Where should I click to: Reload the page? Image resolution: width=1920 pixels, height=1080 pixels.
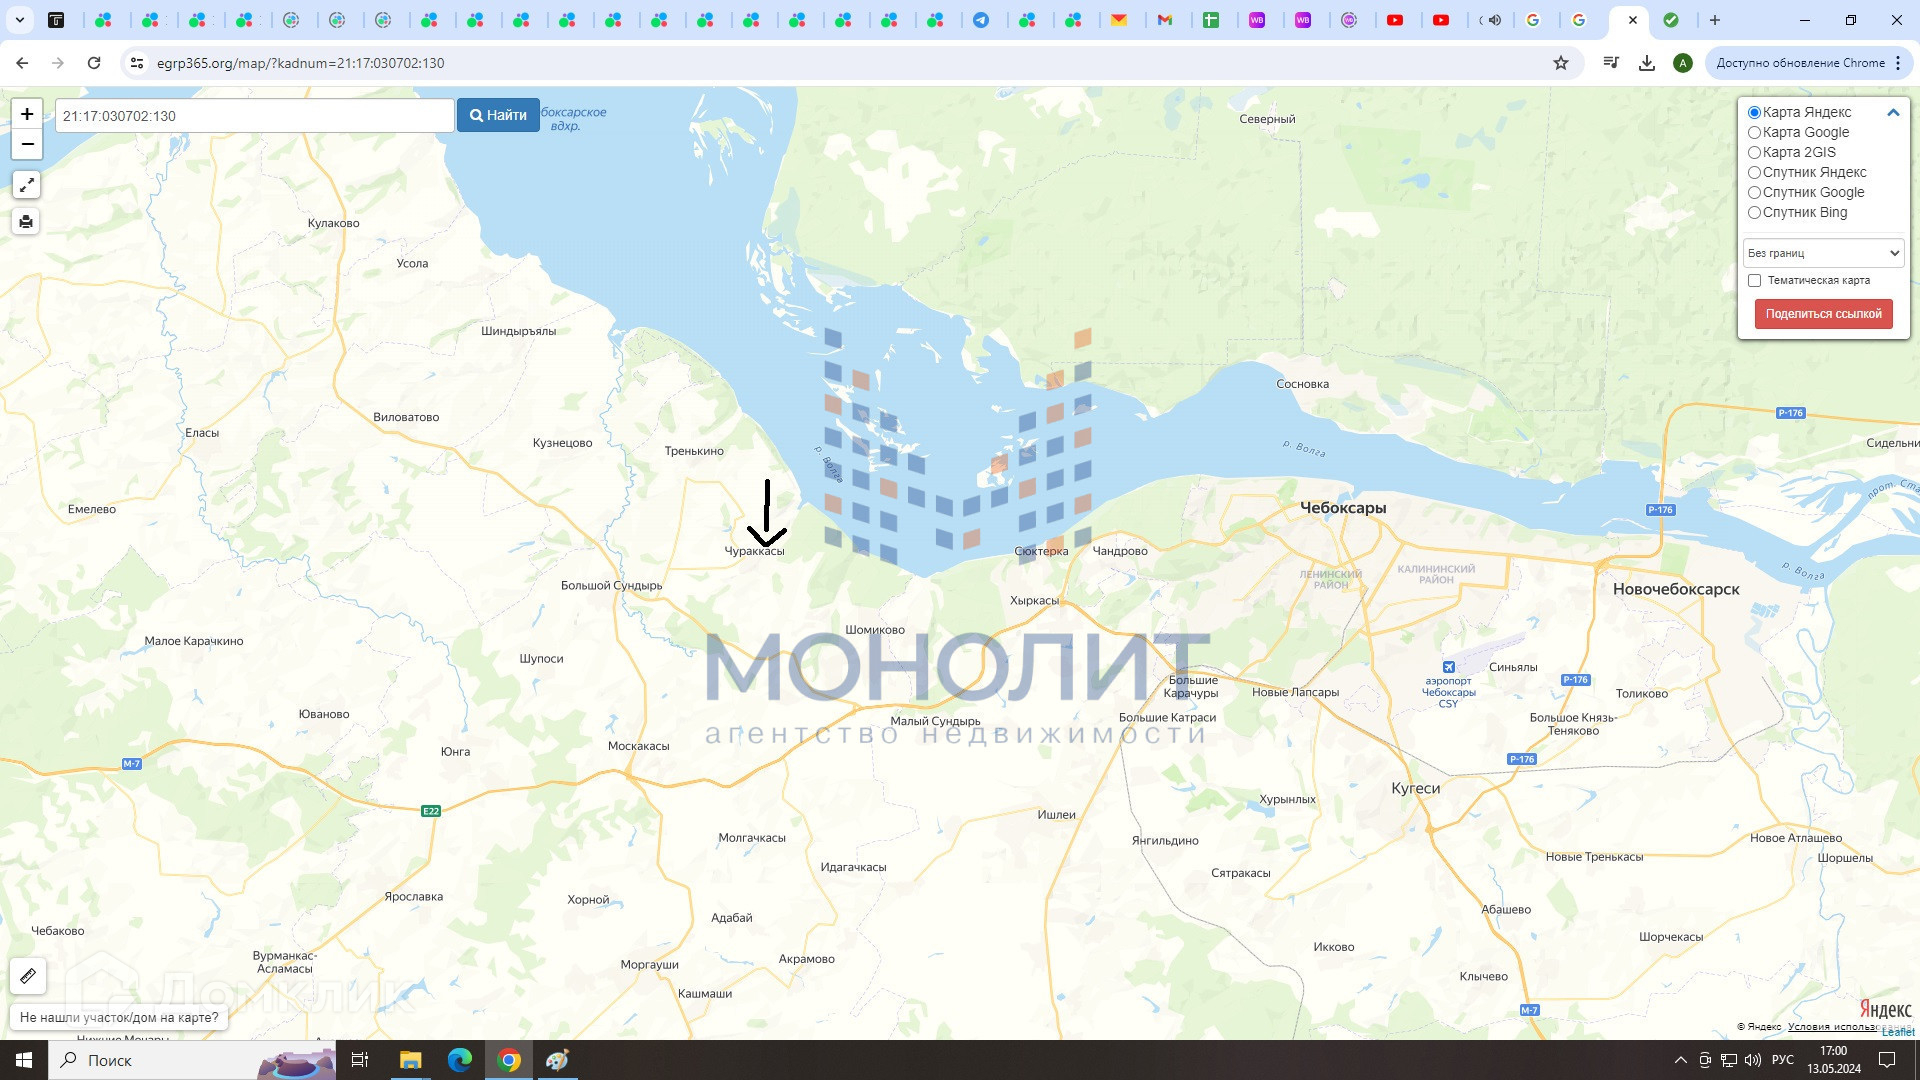coord(94,63)
